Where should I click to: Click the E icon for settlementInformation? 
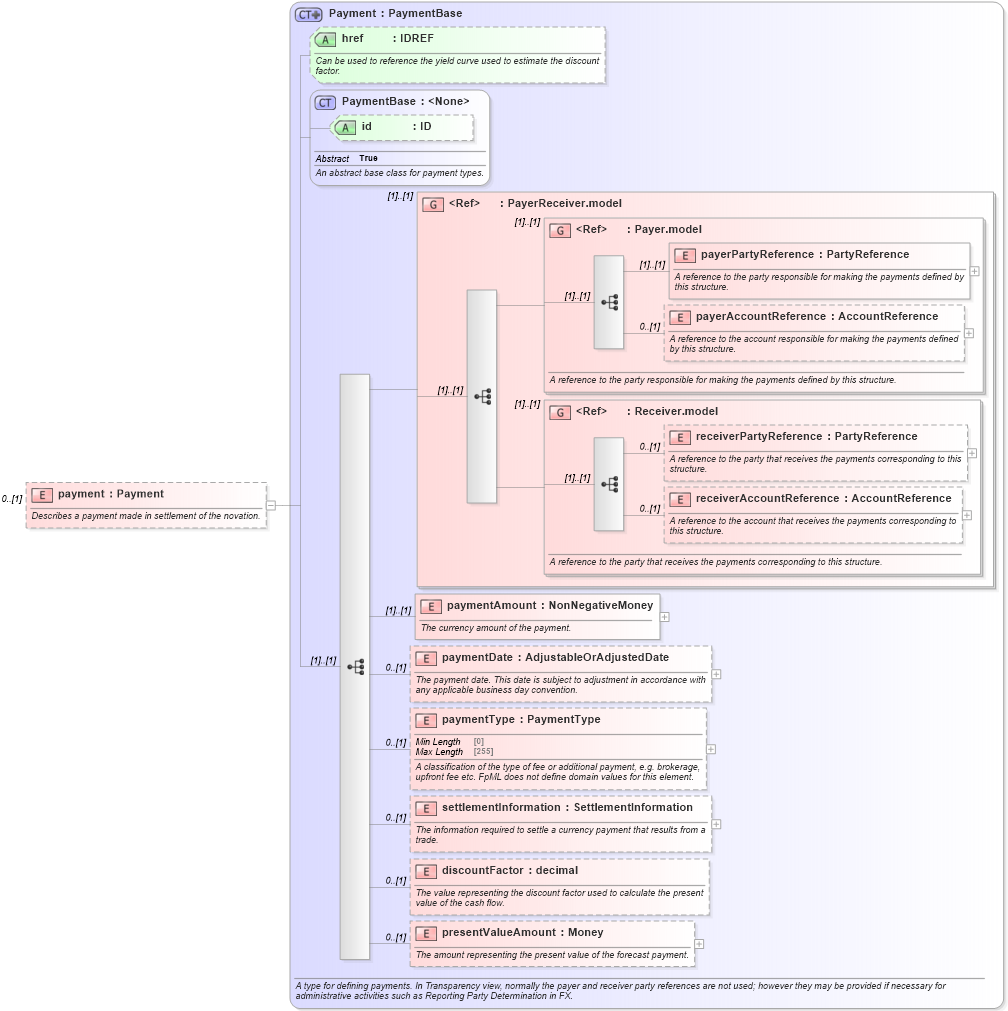(424, 808)
